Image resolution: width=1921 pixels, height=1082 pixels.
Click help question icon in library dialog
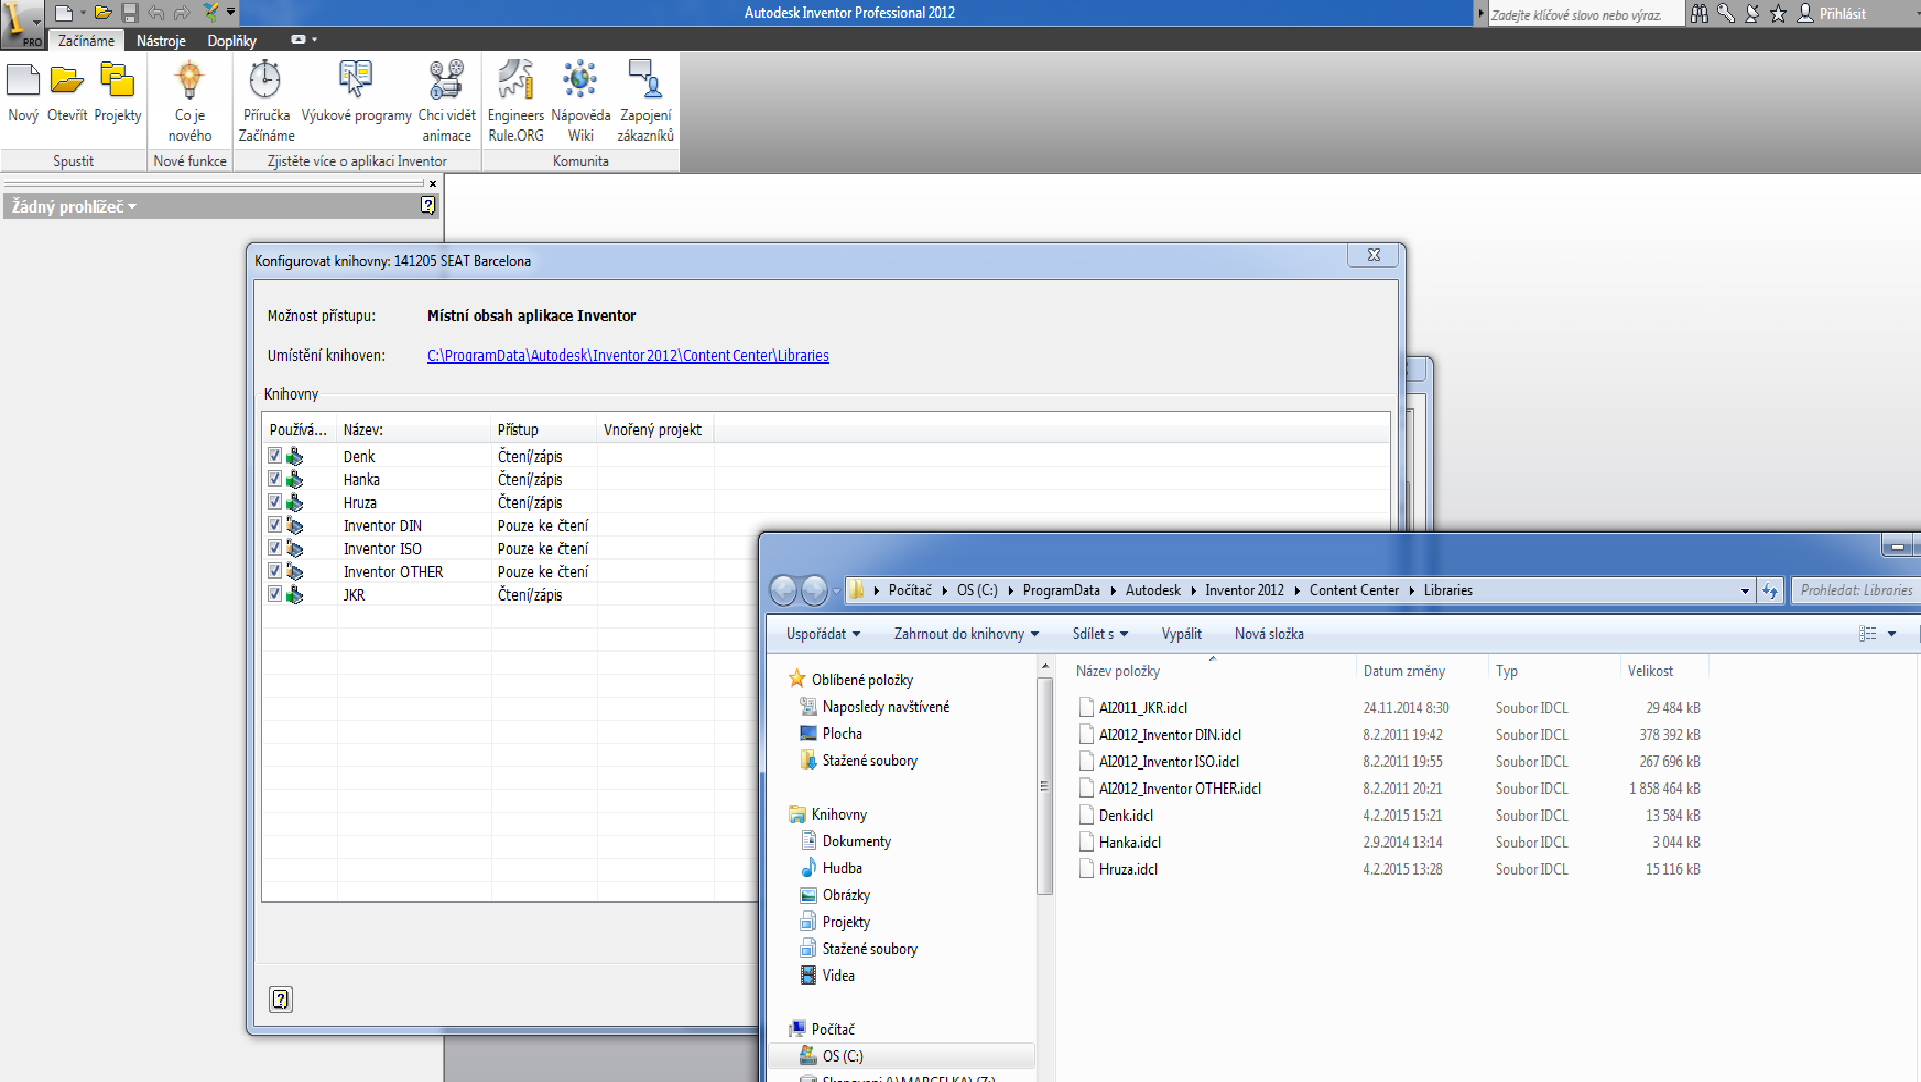pos(281,999)
